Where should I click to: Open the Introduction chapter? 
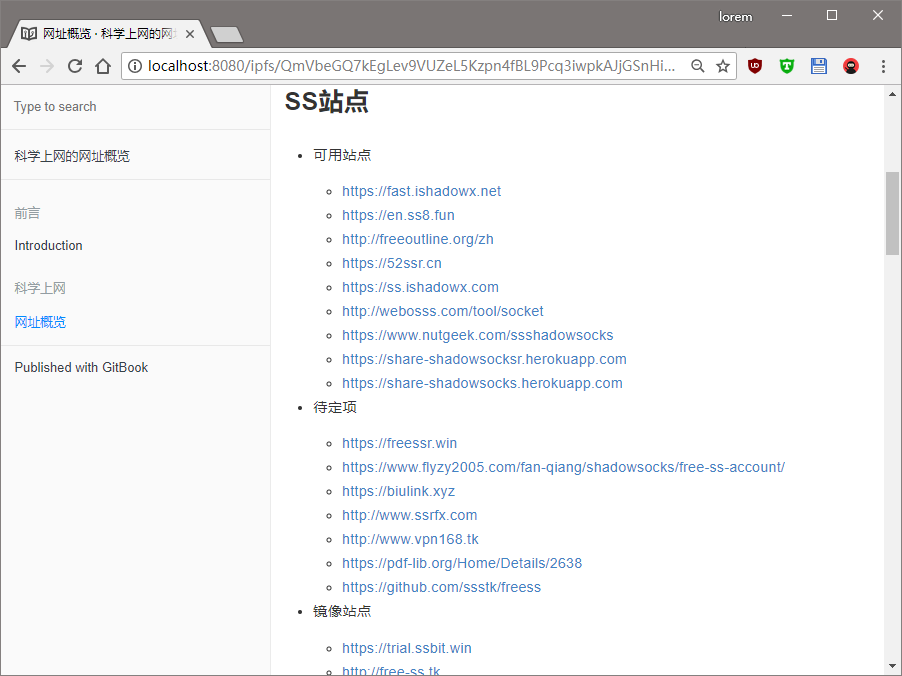(48, 246)
